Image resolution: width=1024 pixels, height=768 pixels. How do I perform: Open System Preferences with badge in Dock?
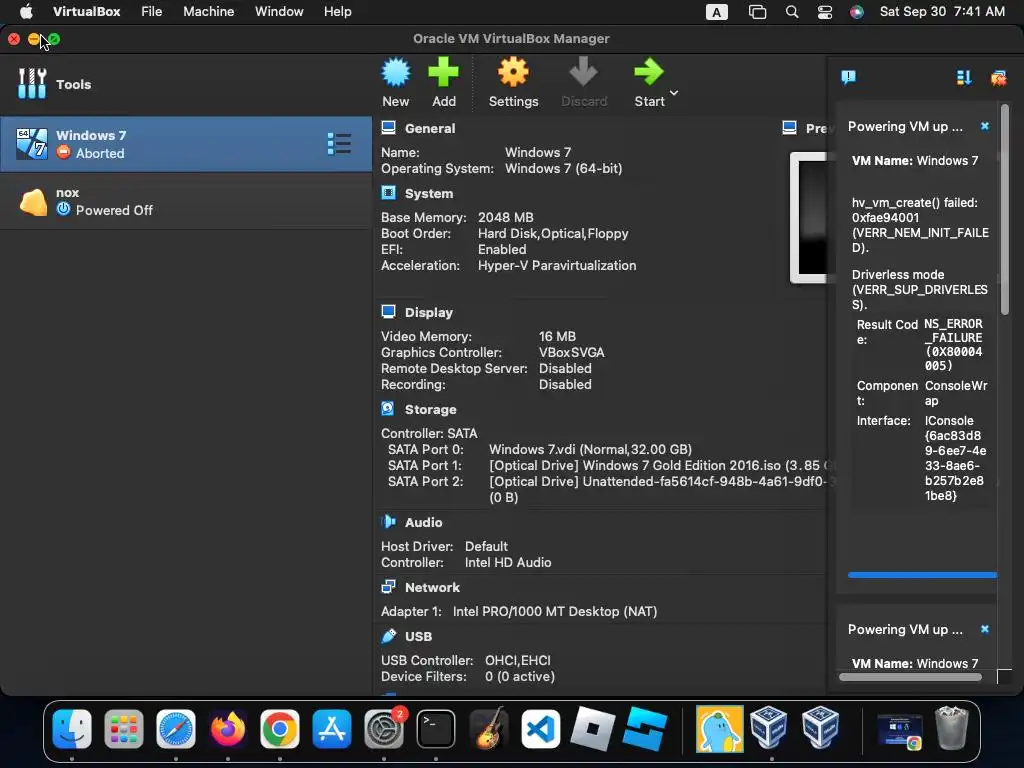(x=384, y=729)
